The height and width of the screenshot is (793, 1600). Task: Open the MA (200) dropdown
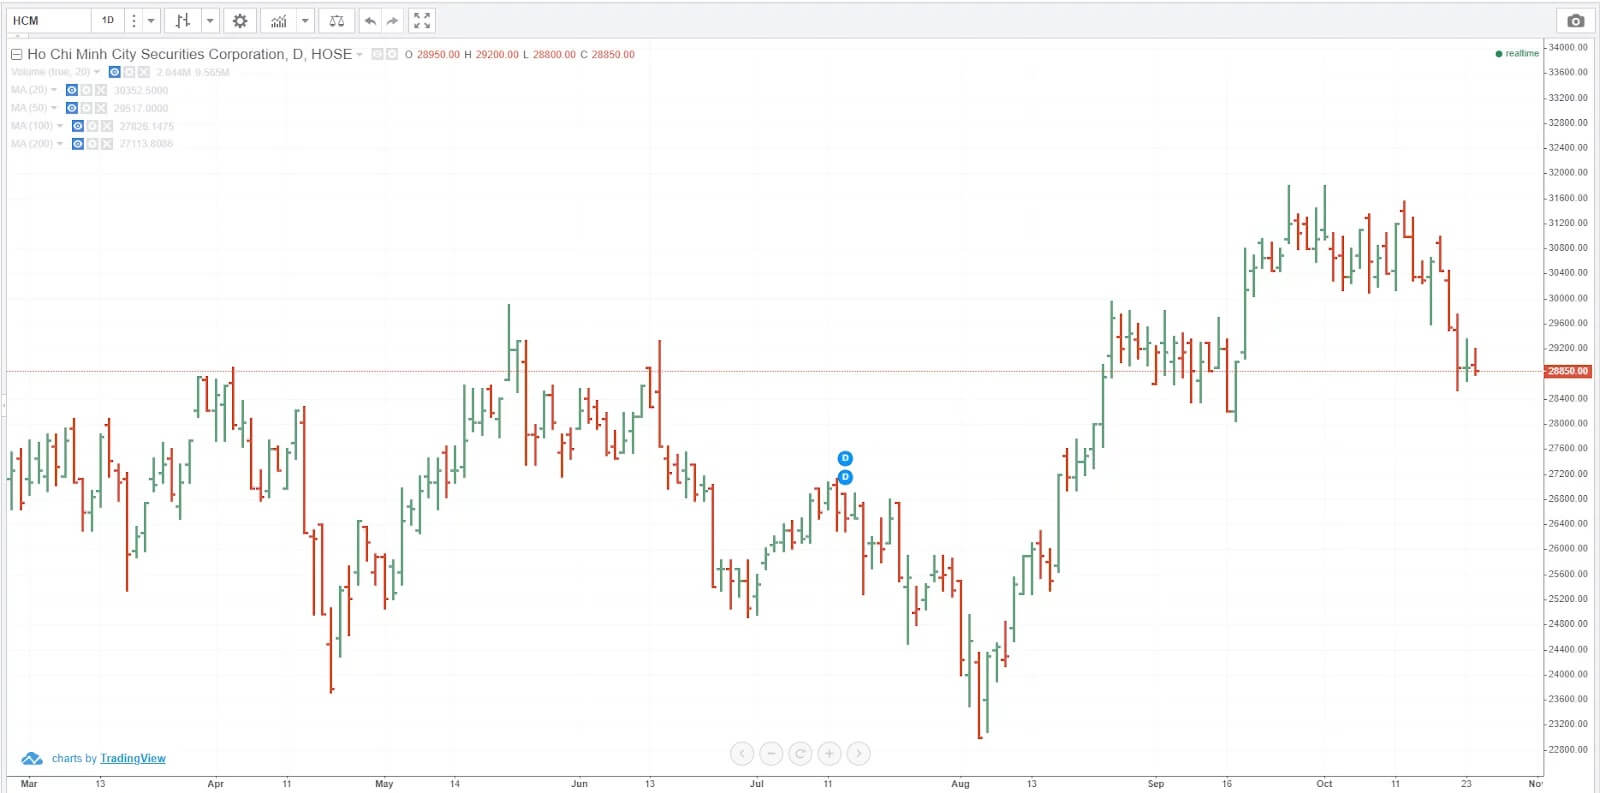click(x=60, y=144)
